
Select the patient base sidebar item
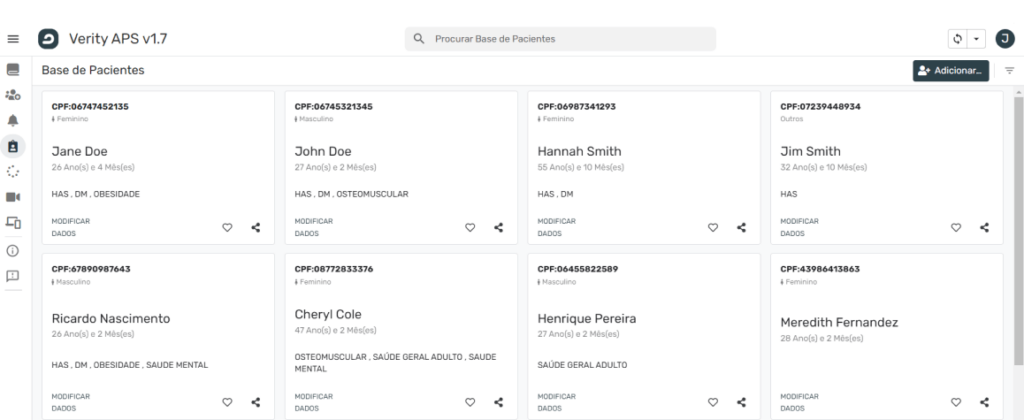[13, 146]
